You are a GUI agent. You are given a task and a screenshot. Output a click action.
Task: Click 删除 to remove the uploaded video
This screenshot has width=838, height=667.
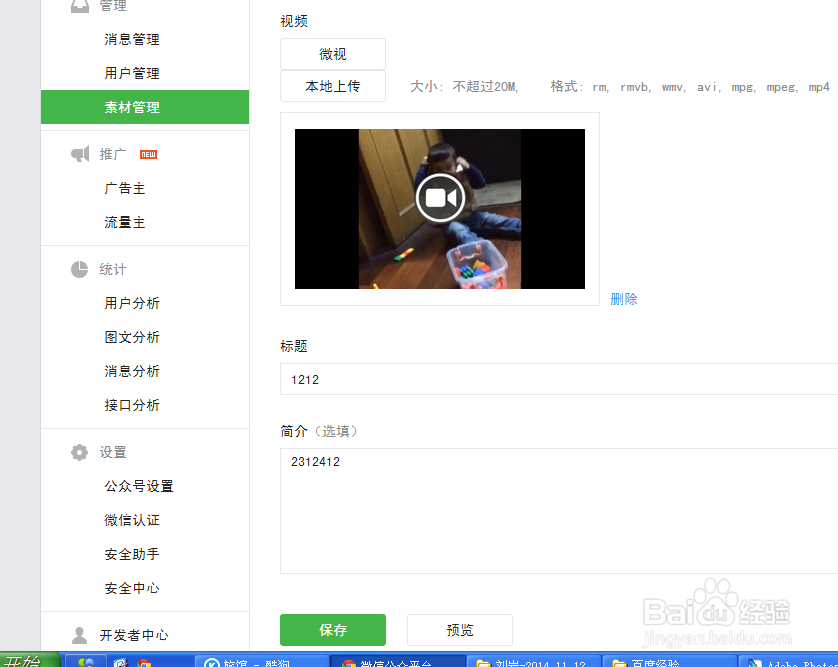click(x=624, y=298)
